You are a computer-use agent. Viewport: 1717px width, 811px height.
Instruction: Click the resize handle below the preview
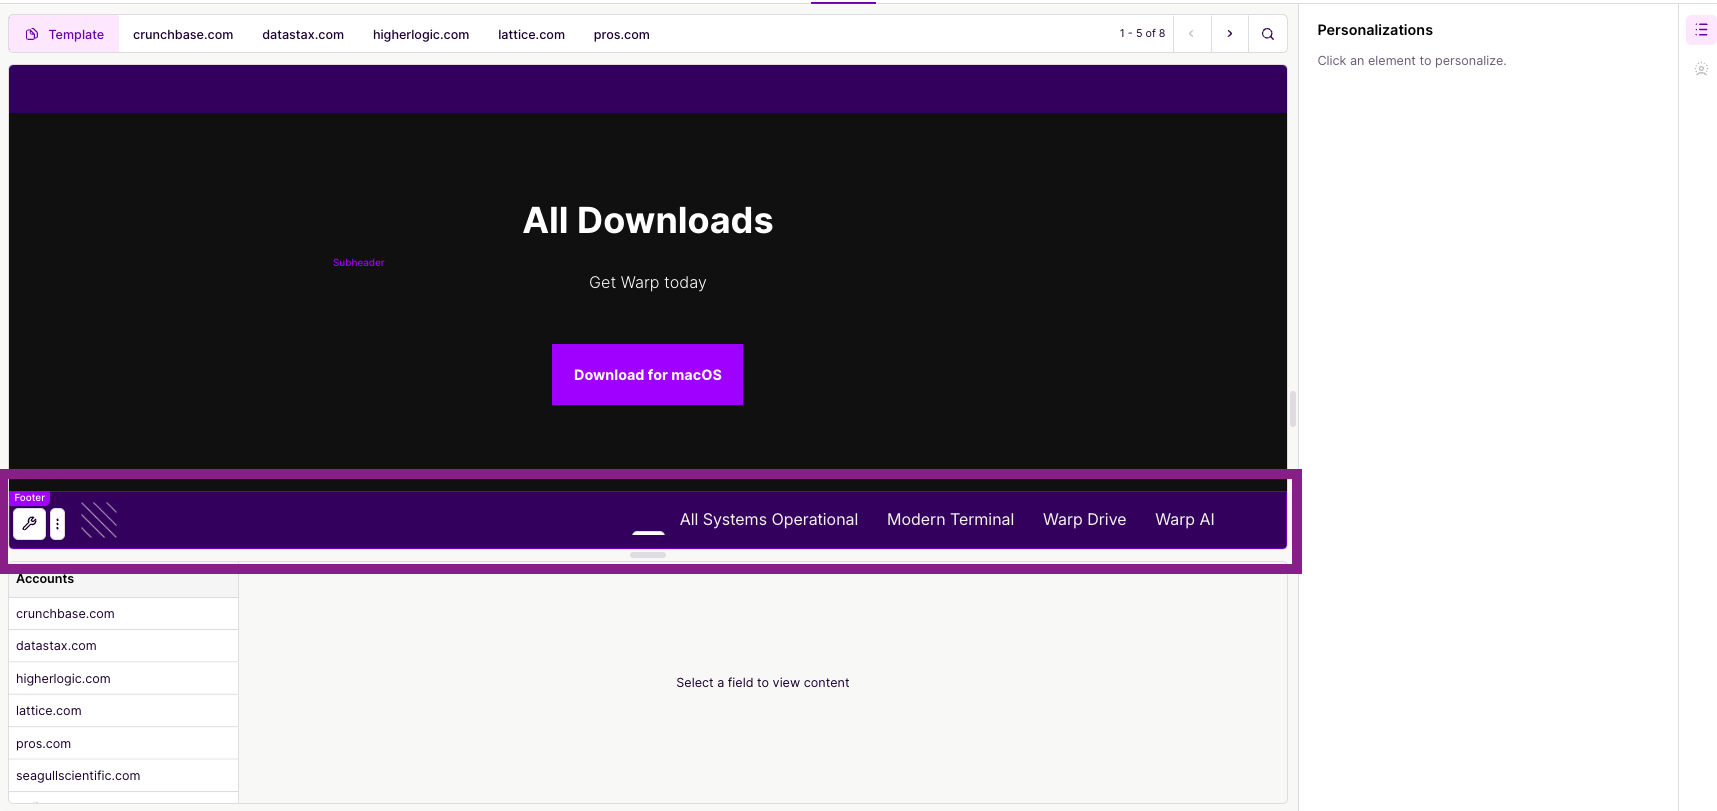pos(648,554)
